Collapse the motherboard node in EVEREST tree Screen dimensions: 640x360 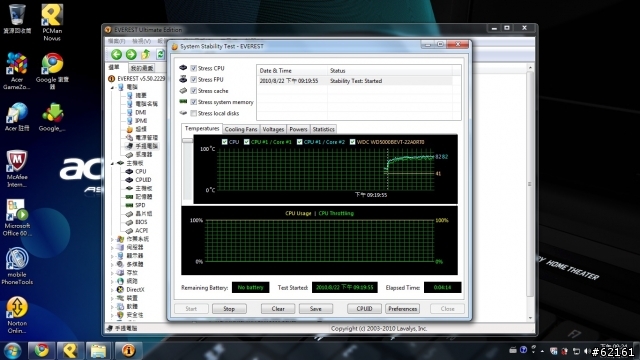pyautogui.click(x=113, y=163)
